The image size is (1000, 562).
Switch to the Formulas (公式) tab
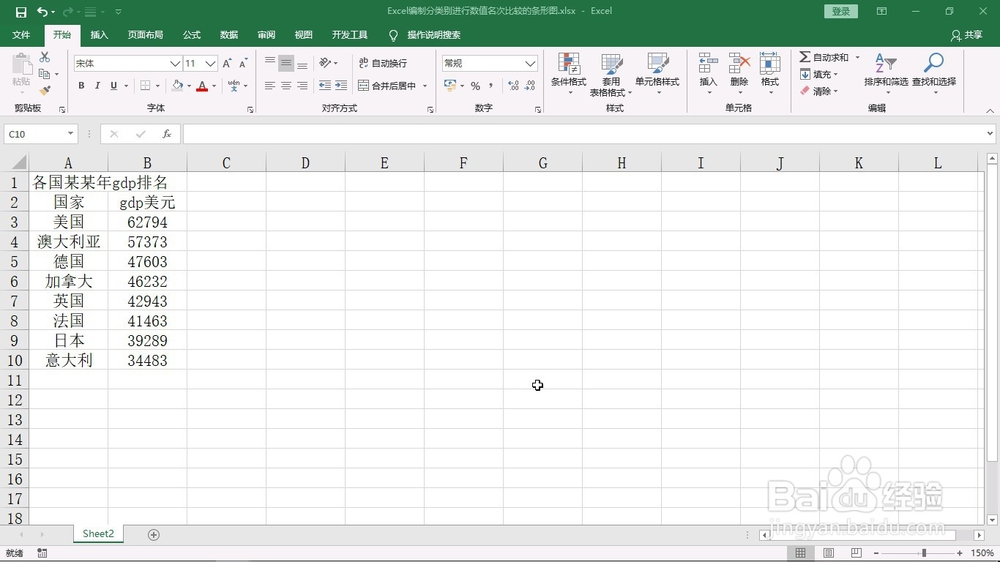pyautogui.click(x=191, y=35)
